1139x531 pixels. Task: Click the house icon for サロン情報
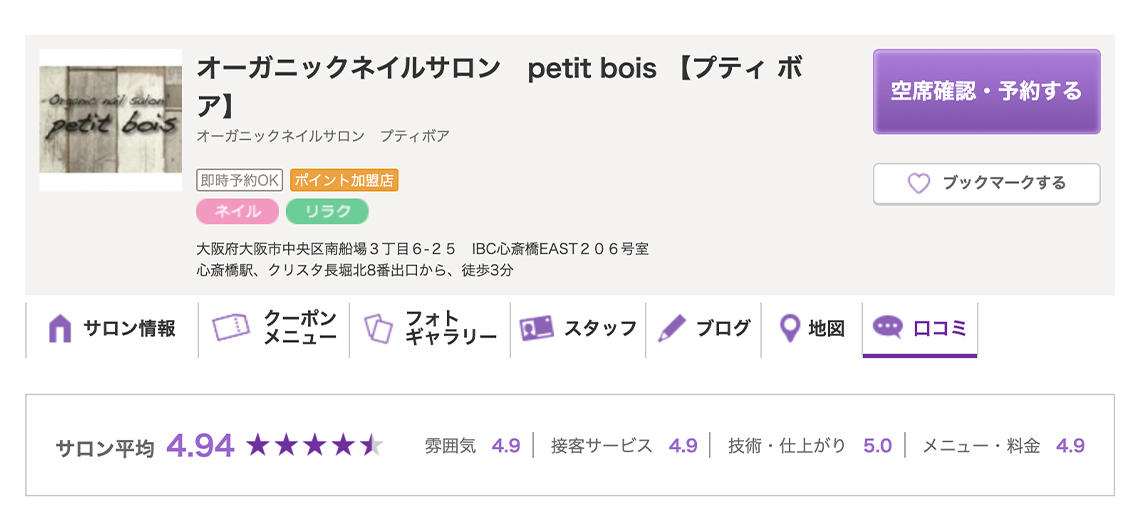pos(60,329)
